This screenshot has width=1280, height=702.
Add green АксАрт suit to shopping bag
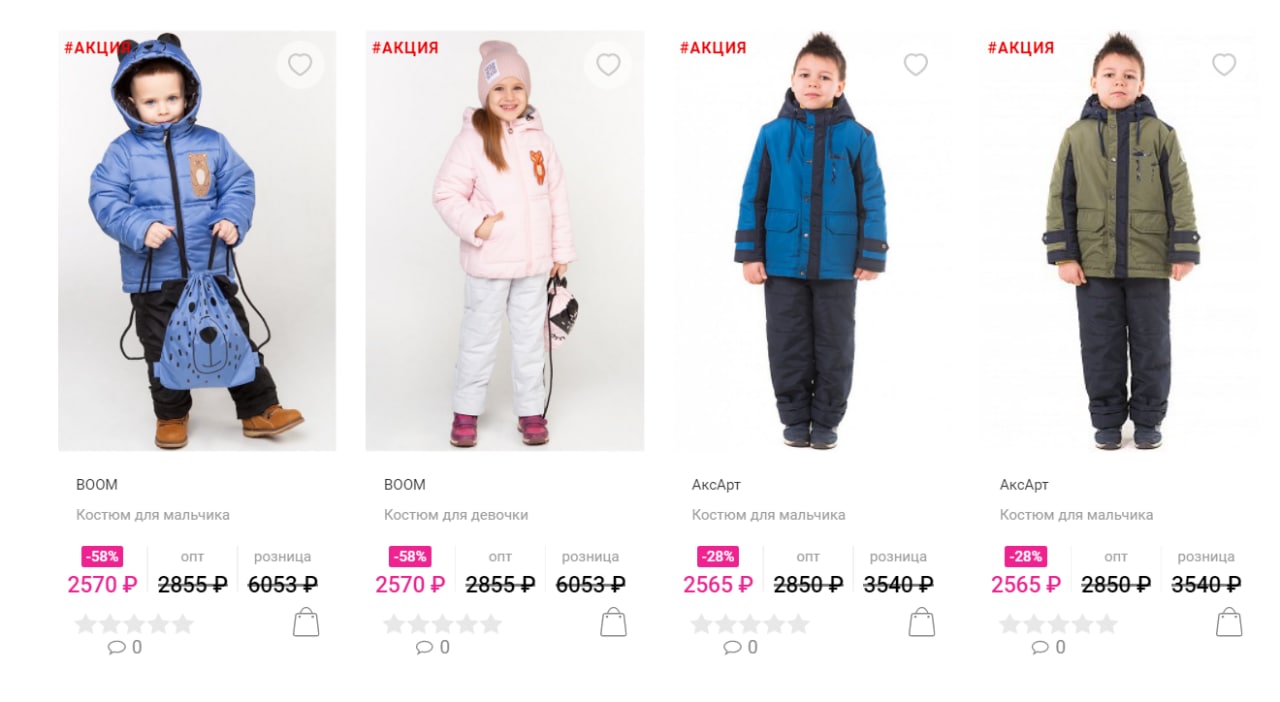1229,622
